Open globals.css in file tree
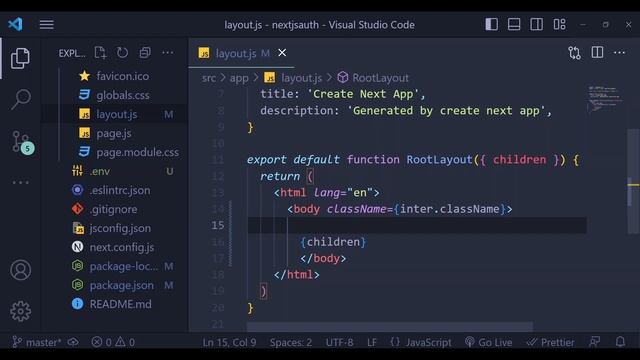This screenshot has width=640, height=360. pos(122,96)
